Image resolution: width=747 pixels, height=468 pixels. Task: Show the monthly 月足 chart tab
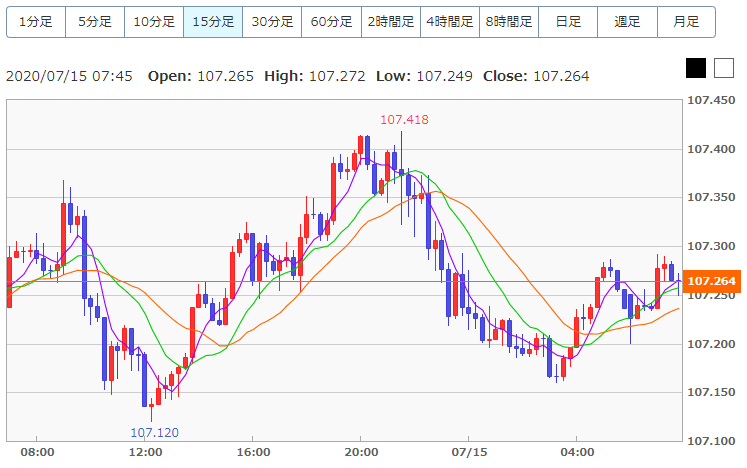686,22
